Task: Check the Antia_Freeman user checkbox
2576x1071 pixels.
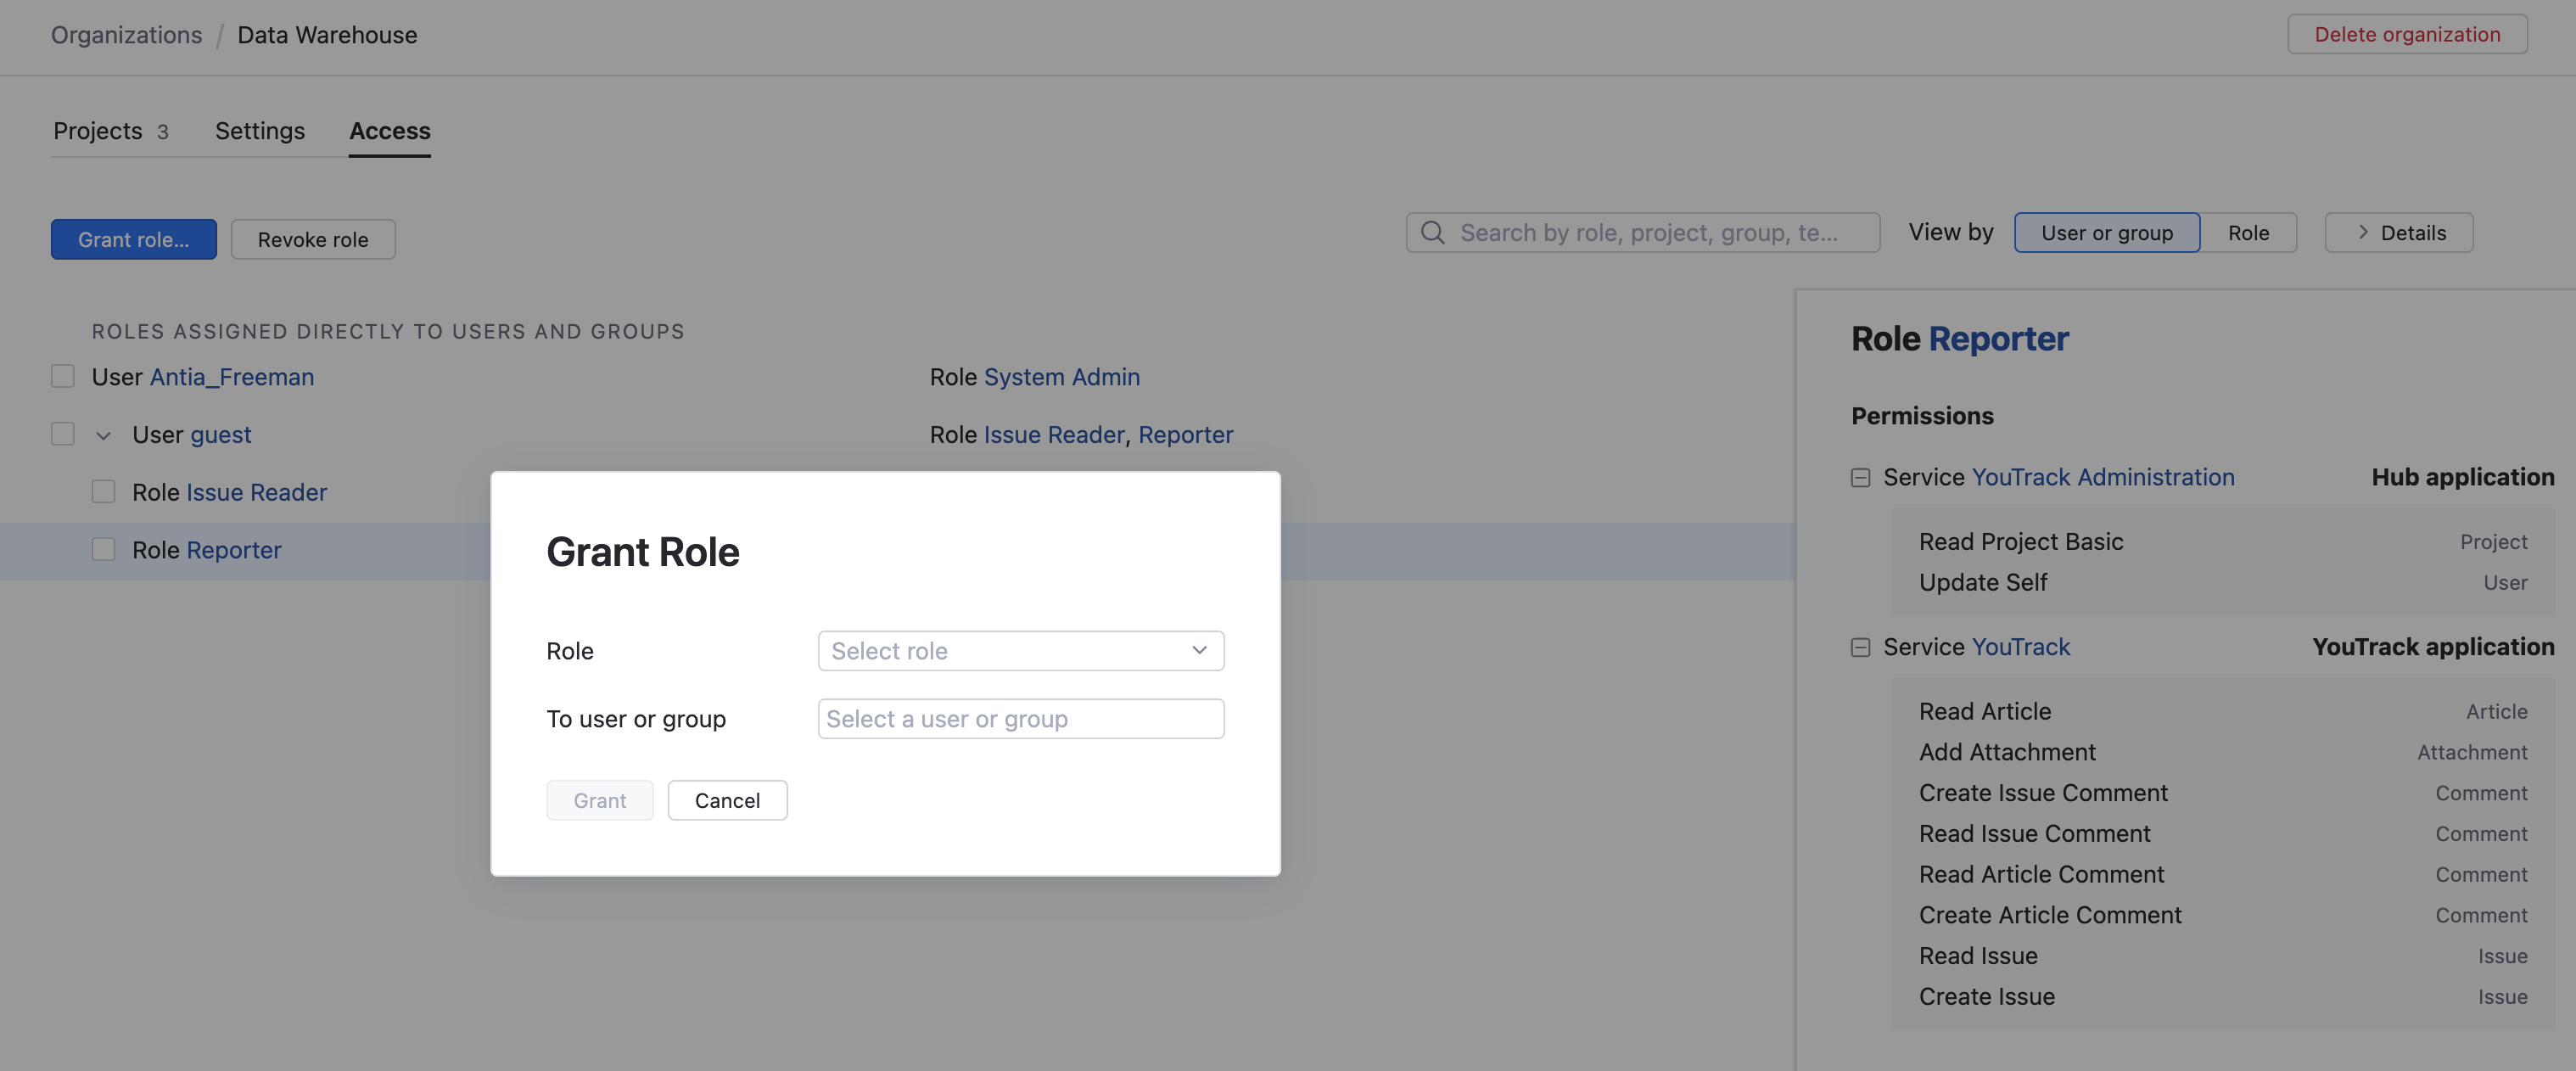Action: (x=63, y=377)
